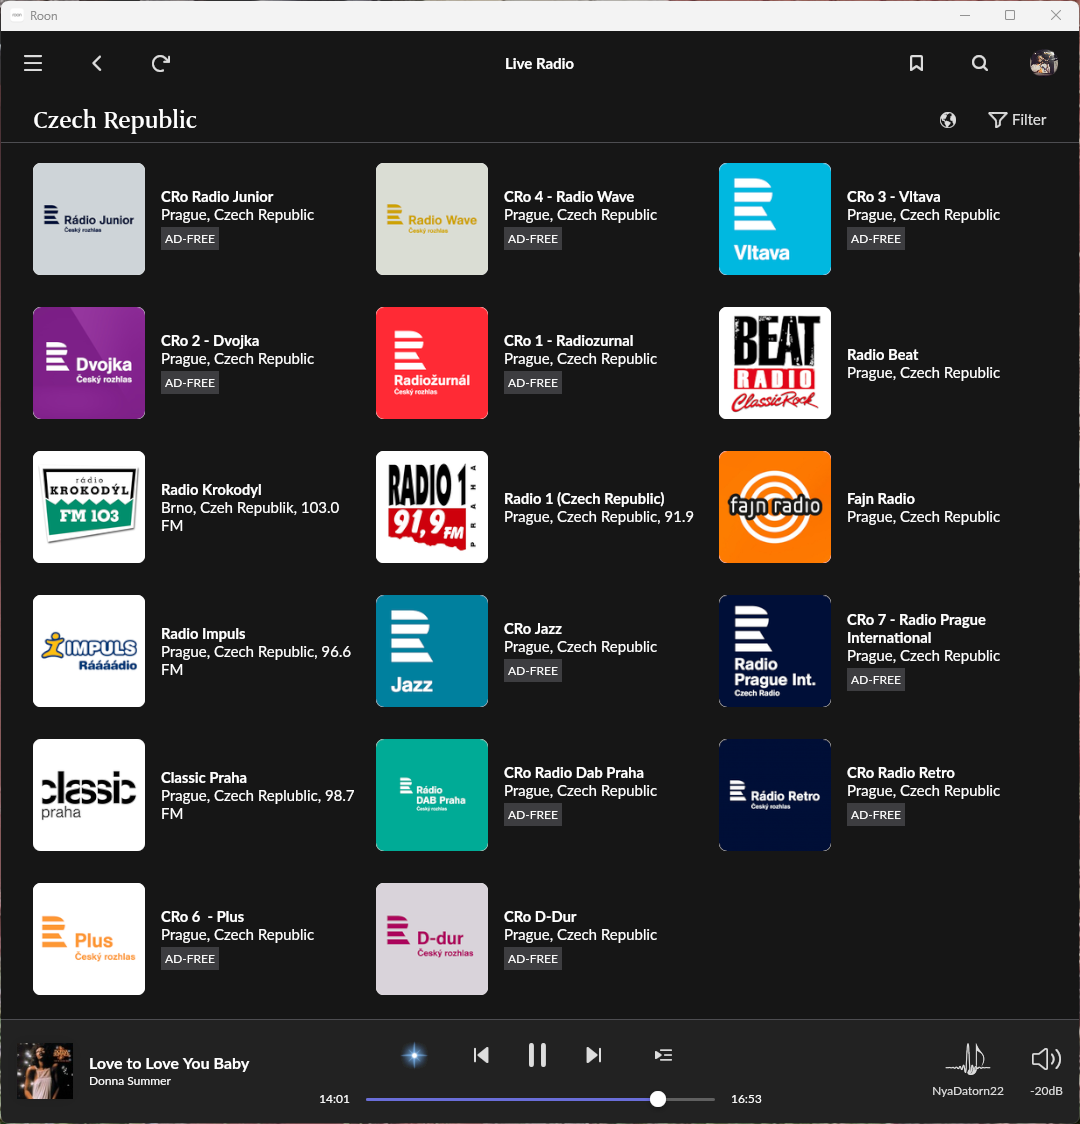Play the Rádio DAB Praha logo
Image resolution: width=1080 pixels, height=1124 pixels.
tap(432, 795)
